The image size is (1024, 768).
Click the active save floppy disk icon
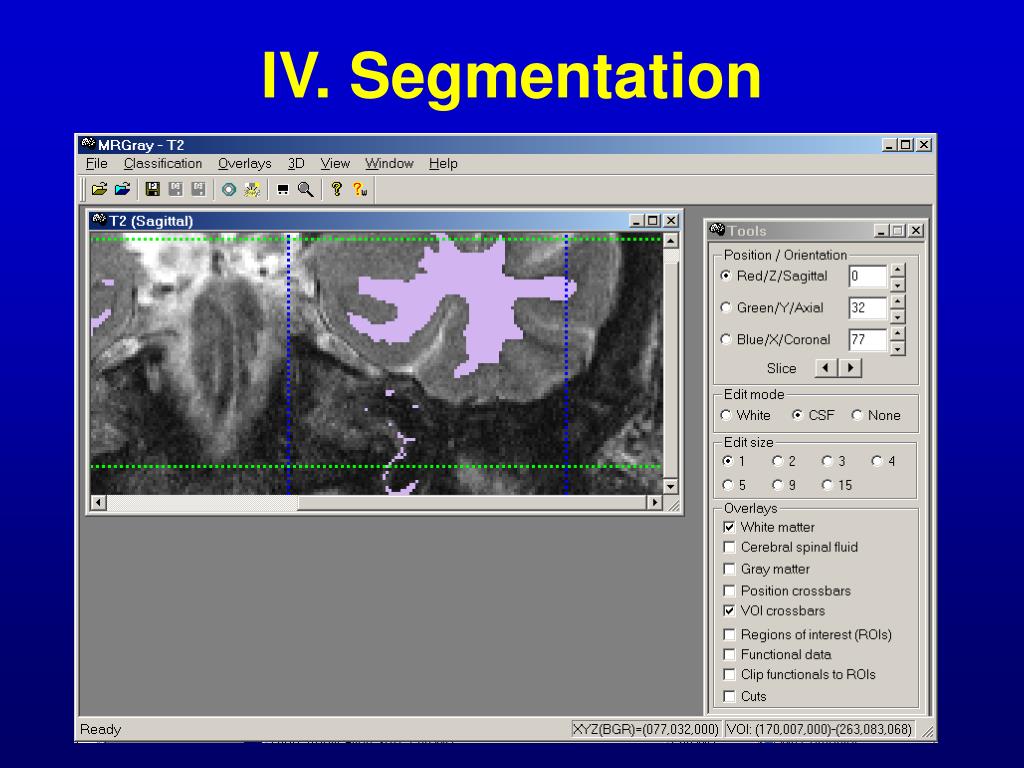pyautogui.click(x=153, y=189)
